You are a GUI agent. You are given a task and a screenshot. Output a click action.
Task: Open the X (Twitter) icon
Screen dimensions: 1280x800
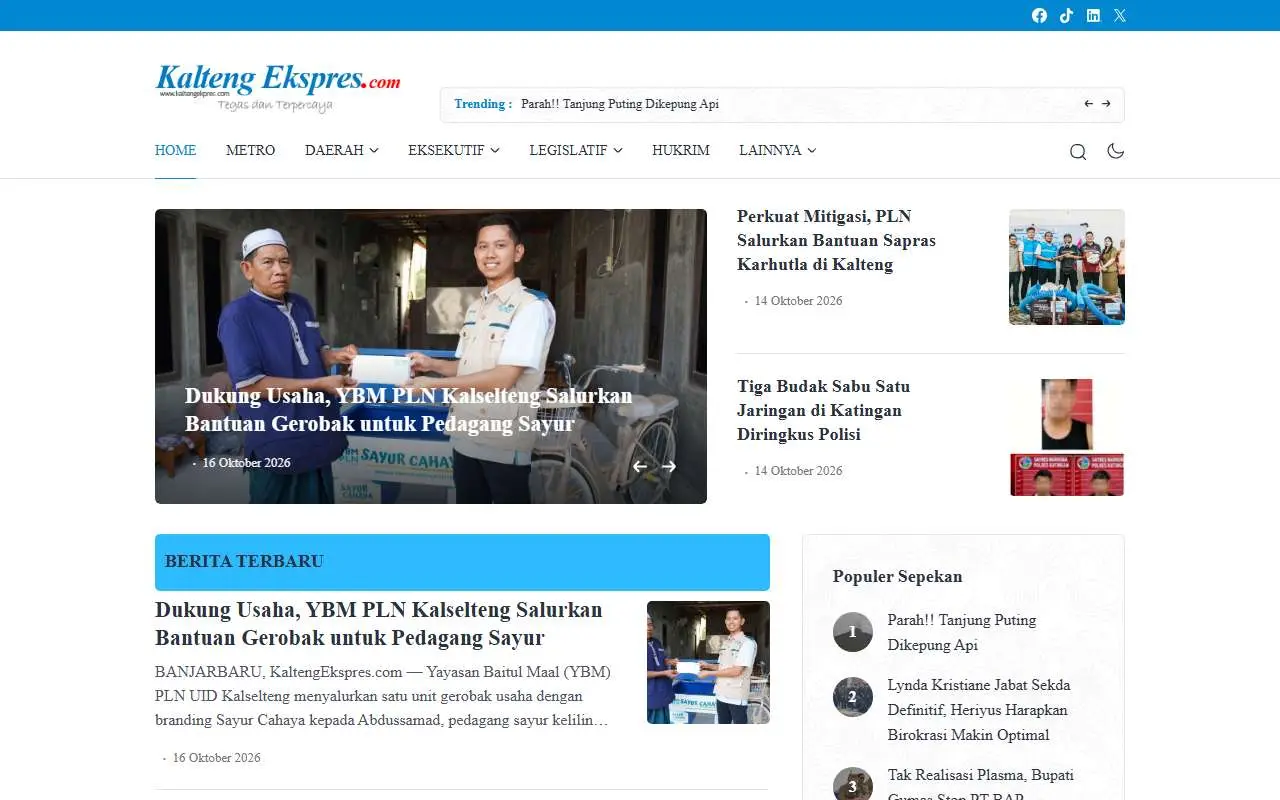(x=1120, y=15)
